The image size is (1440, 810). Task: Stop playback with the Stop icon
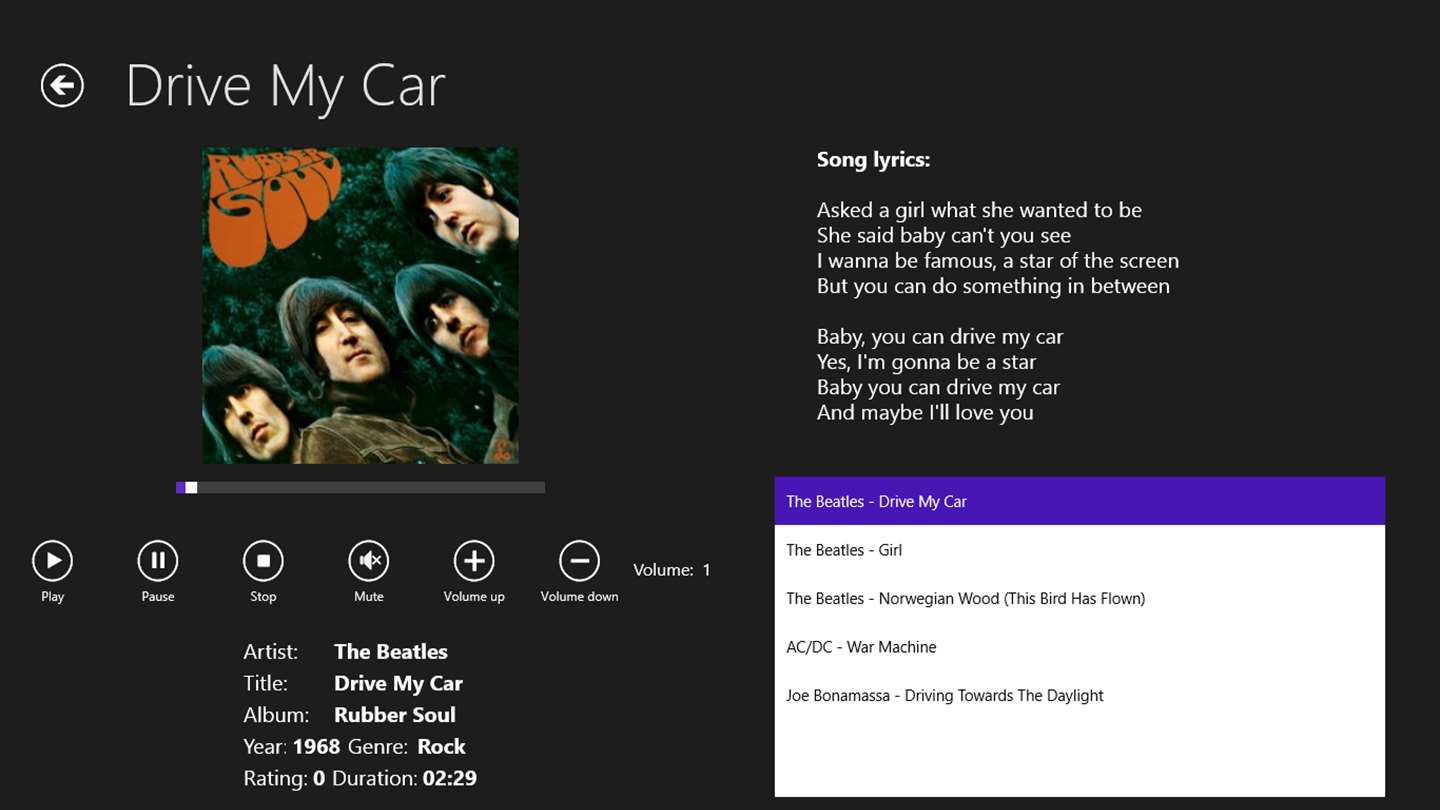click(263, 561)
